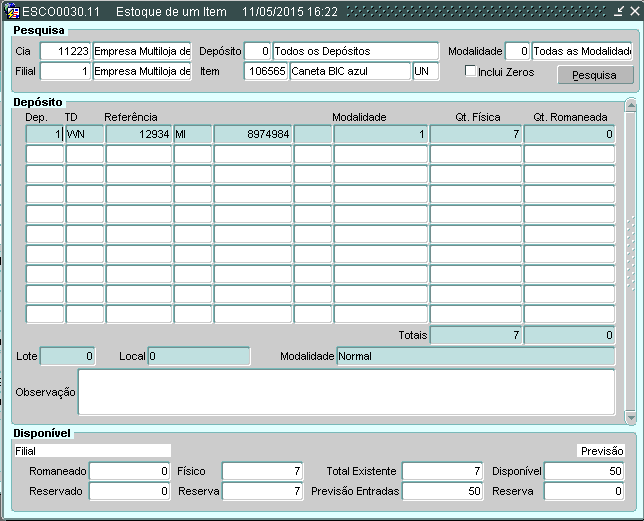Screen dimensions: 644x521
Task: Click the Pesquisa search button
Action: coord(595,75)
